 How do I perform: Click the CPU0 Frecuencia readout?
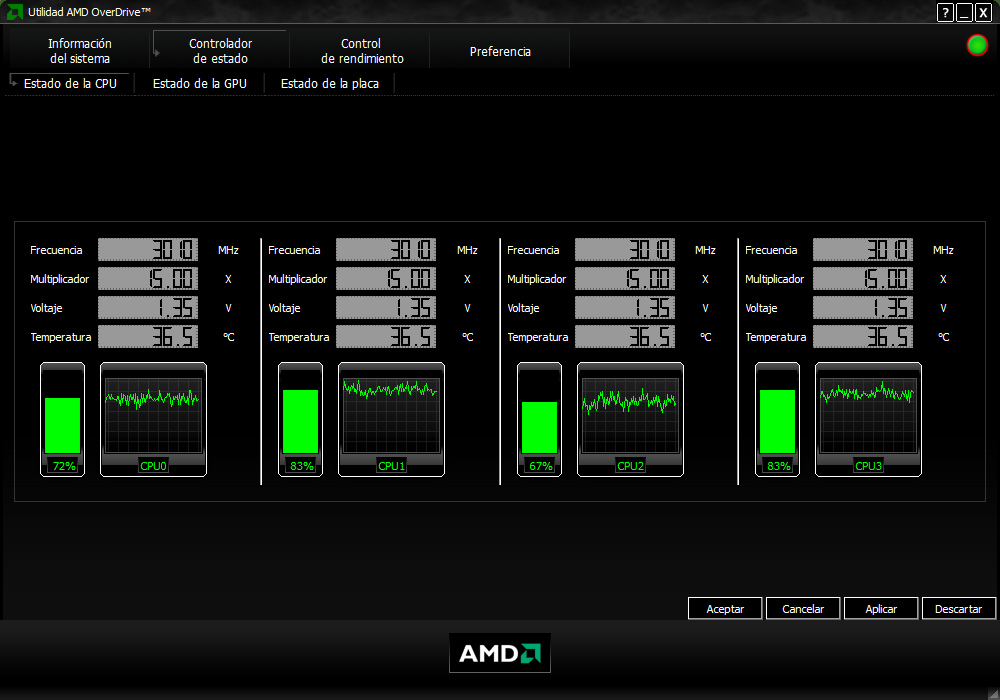[148, 250]
